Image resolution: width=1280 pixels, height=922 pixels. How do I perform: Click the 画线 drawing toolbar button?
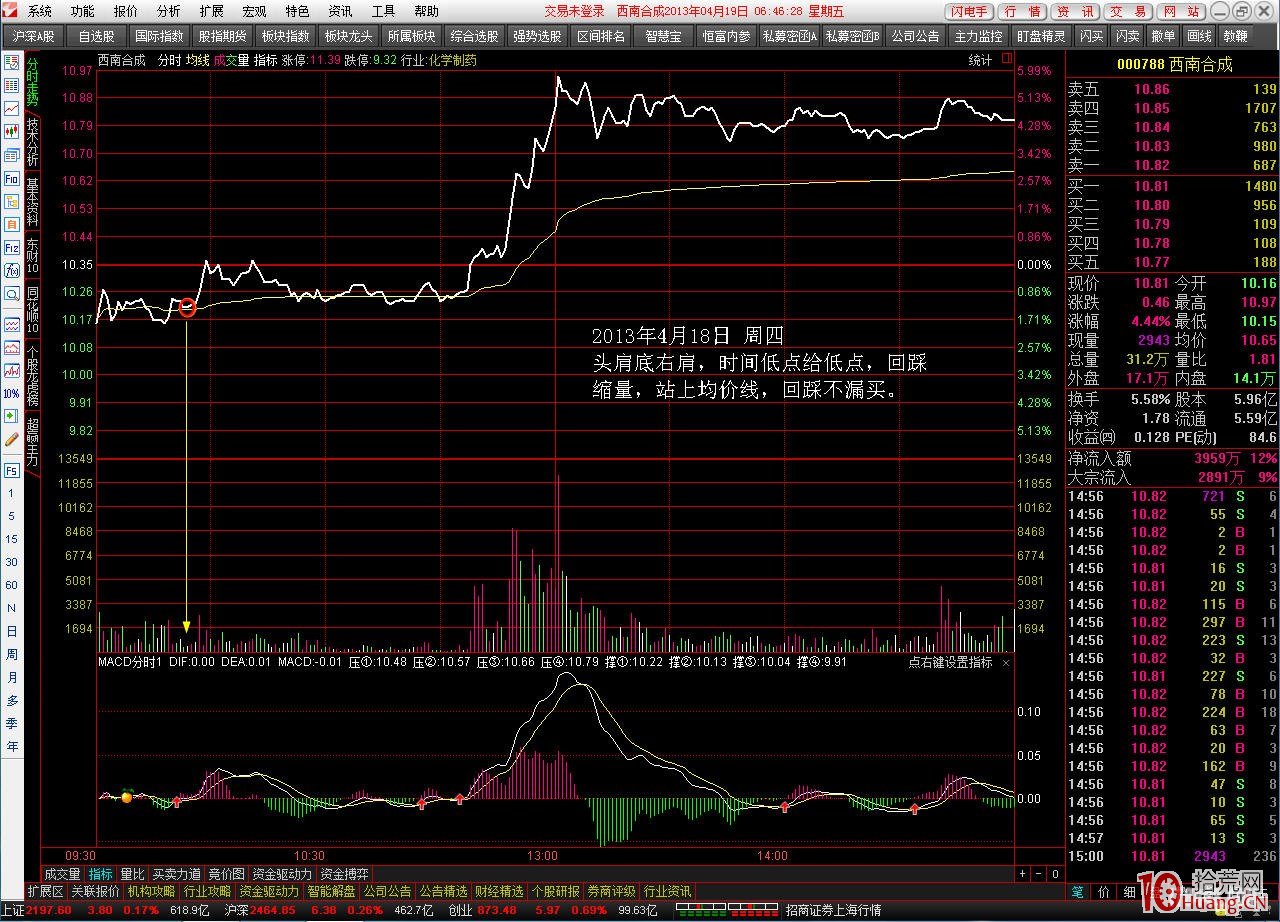[x=1198, y=36]
